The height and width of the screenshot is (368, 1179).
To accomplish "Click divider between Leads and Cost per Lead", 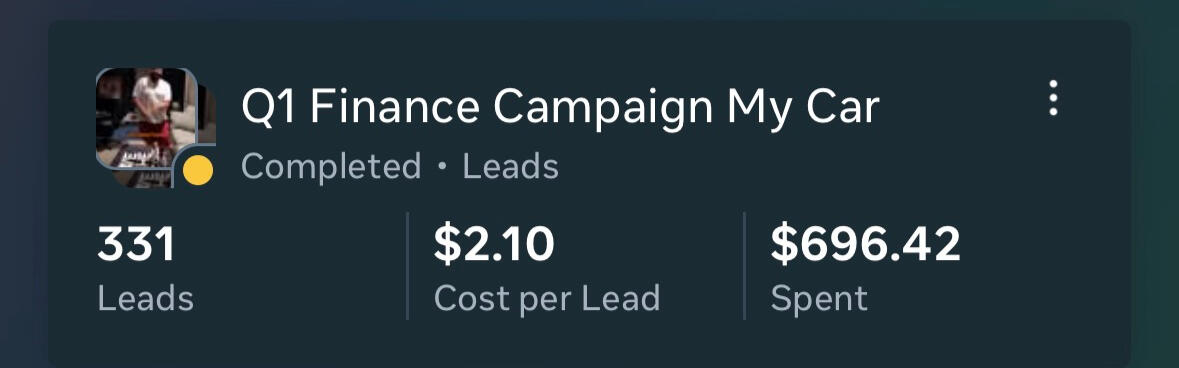I will pyautogui.click(x=408, y=266).
